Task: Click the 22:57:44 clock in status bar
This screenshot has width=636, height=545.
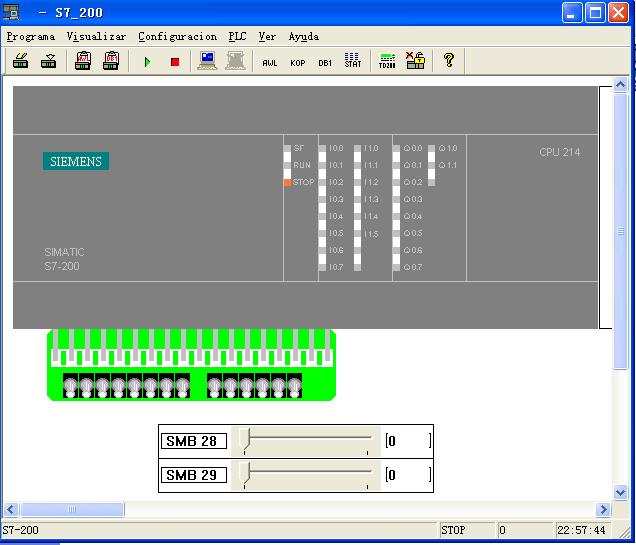Action: pos(581,530)
